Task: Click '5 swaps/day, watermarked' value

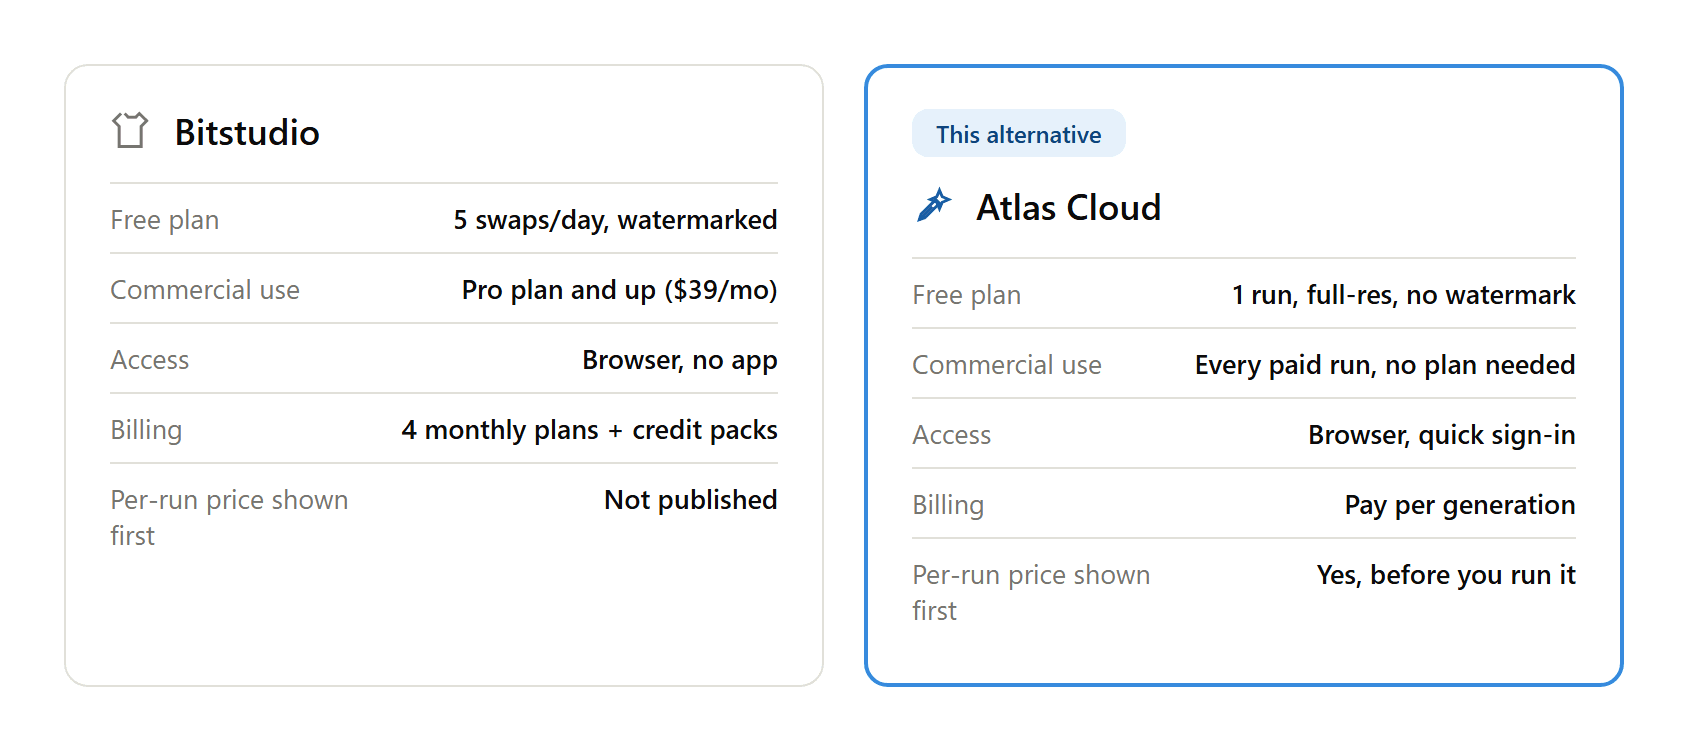Action: [x=615, y=220]
